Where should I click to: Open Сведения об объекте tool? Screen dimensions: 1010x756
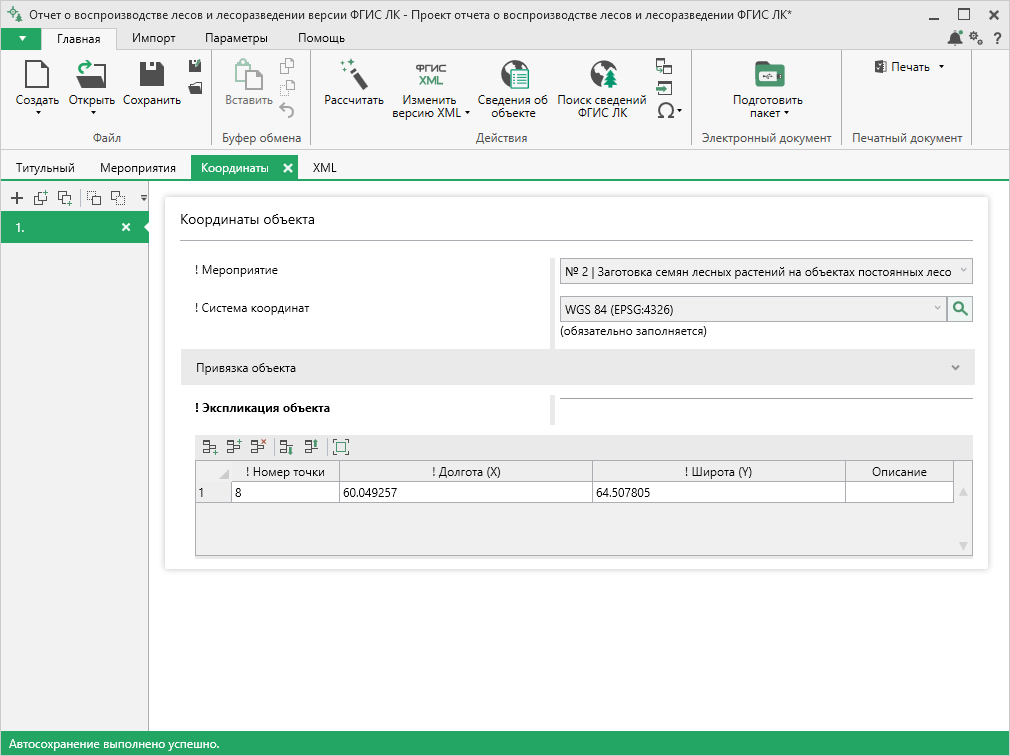click(513, 89)
